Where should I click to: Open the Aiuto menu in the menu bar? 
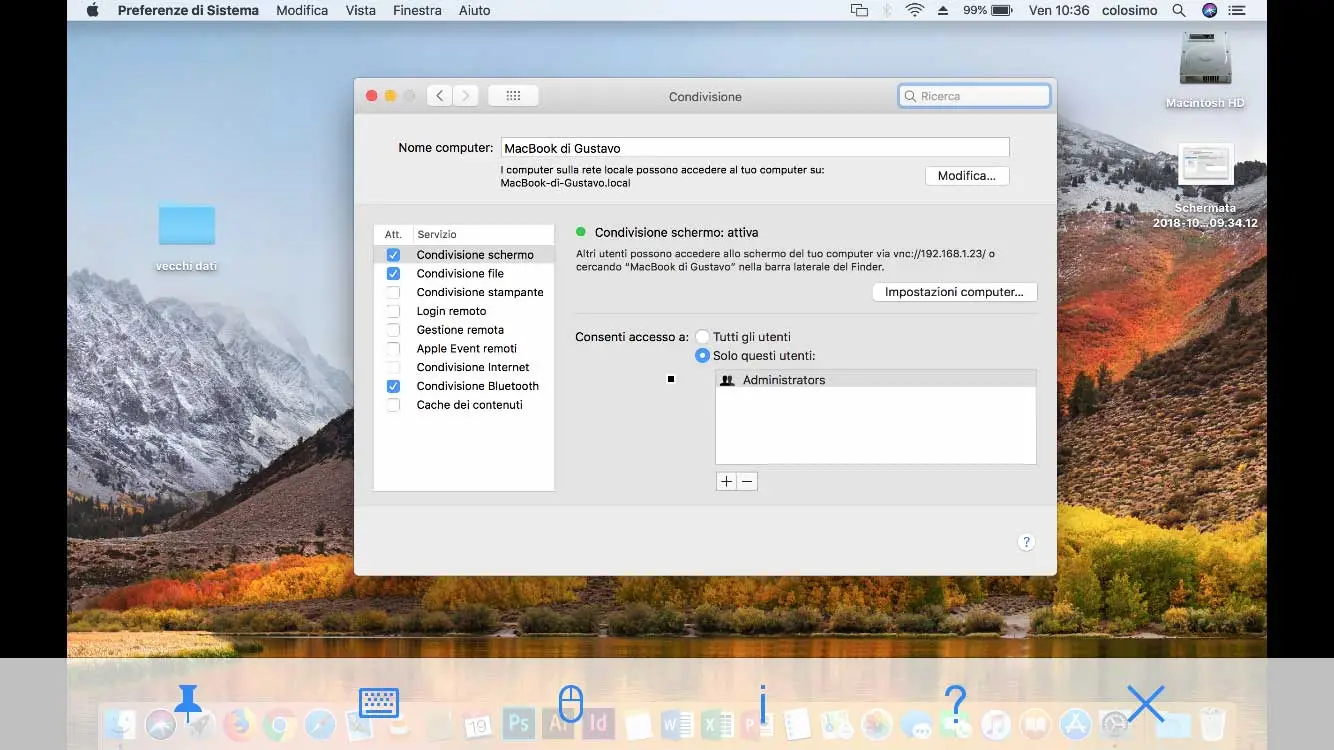473,10
